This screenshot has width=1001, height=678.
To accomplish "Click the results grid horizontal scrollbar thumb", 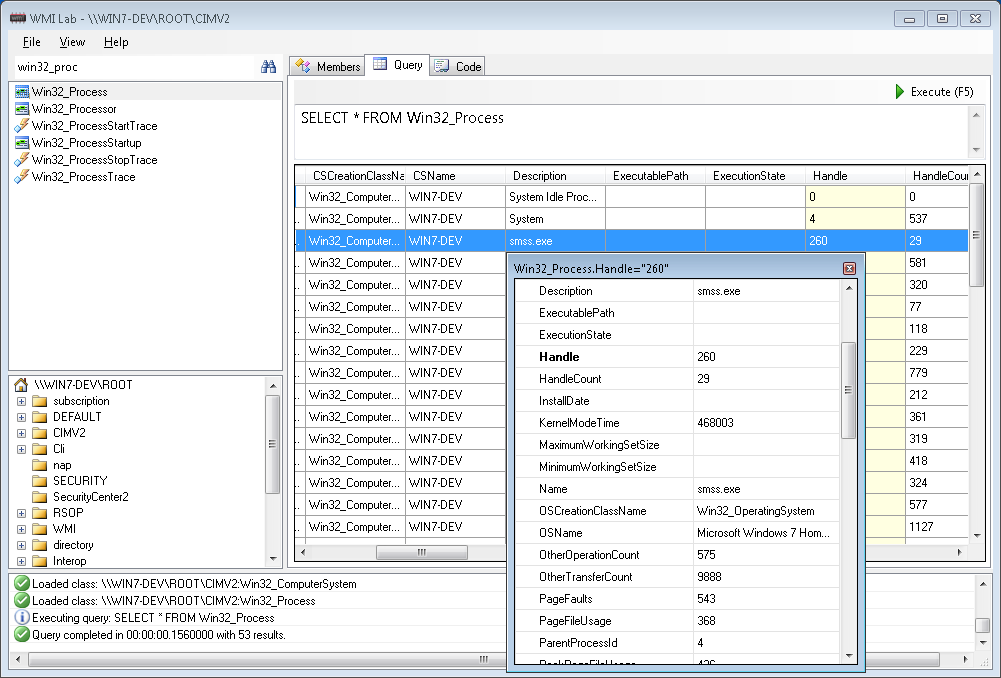I will pyautogui.click(x=422, y=552).
